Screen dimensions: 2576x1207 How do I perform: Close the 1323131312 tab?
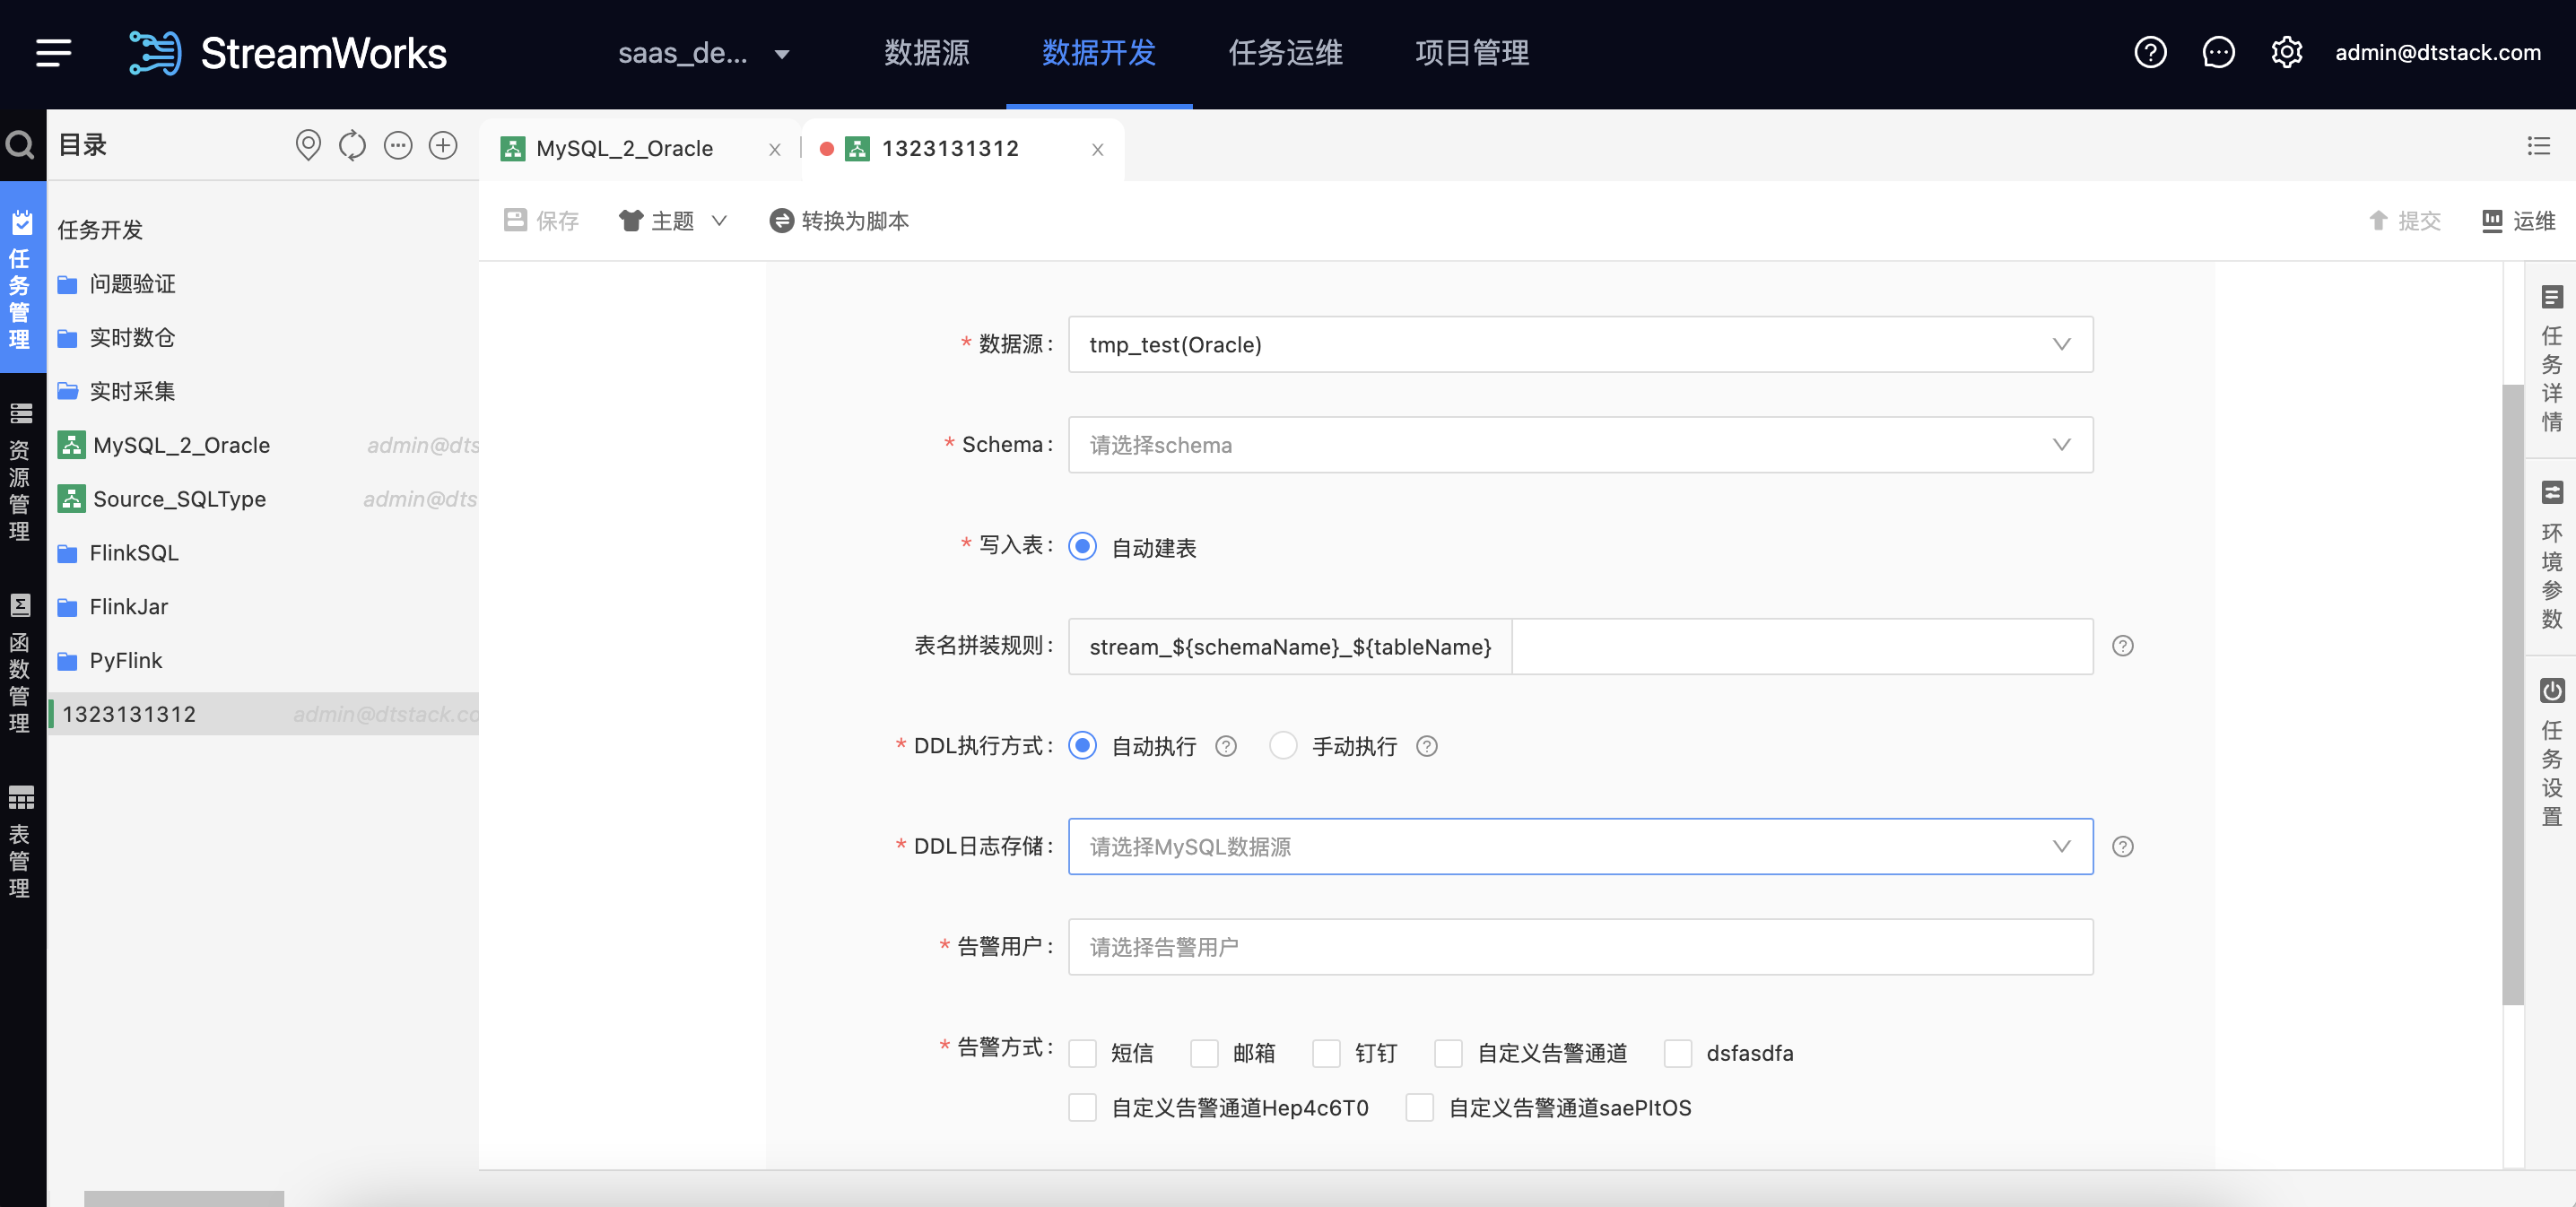point(1097,150)
